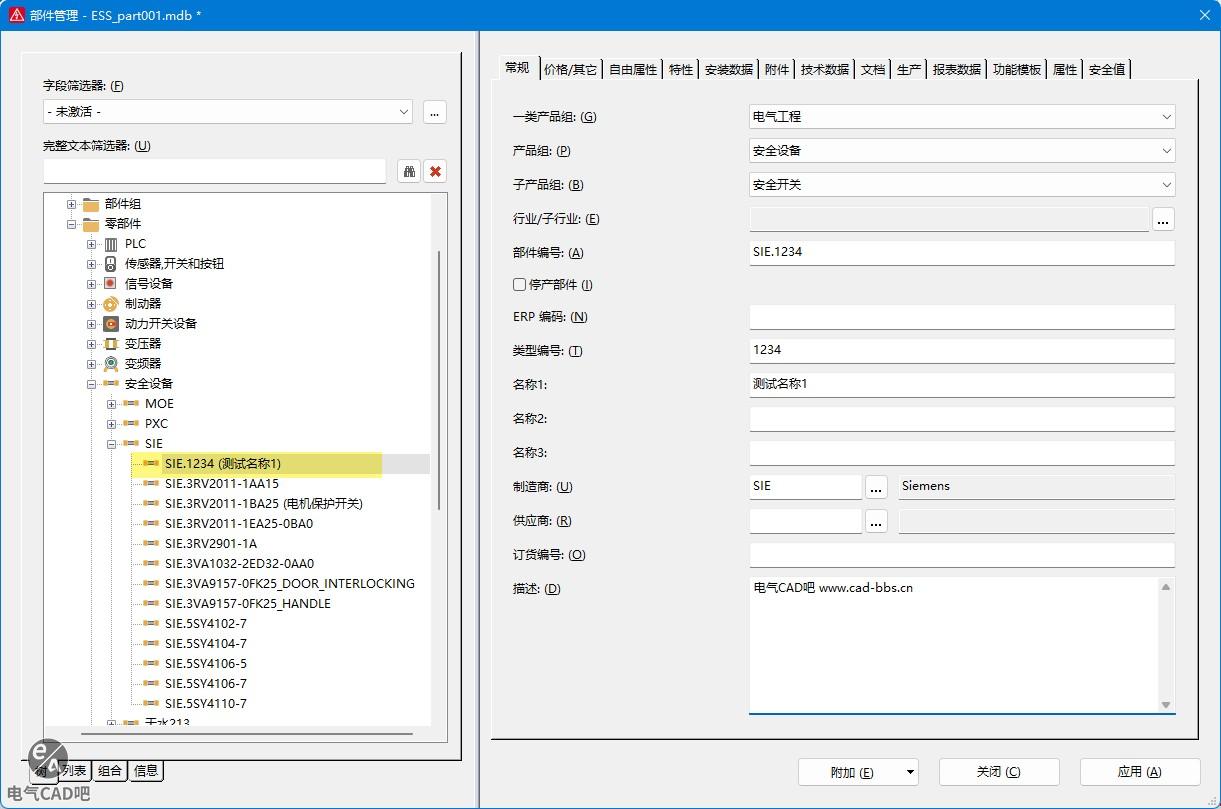The height and width of the screenshot is (809, 1221).
Task: Switch to the 价格/其它 tab
Action: coord(570,69)
